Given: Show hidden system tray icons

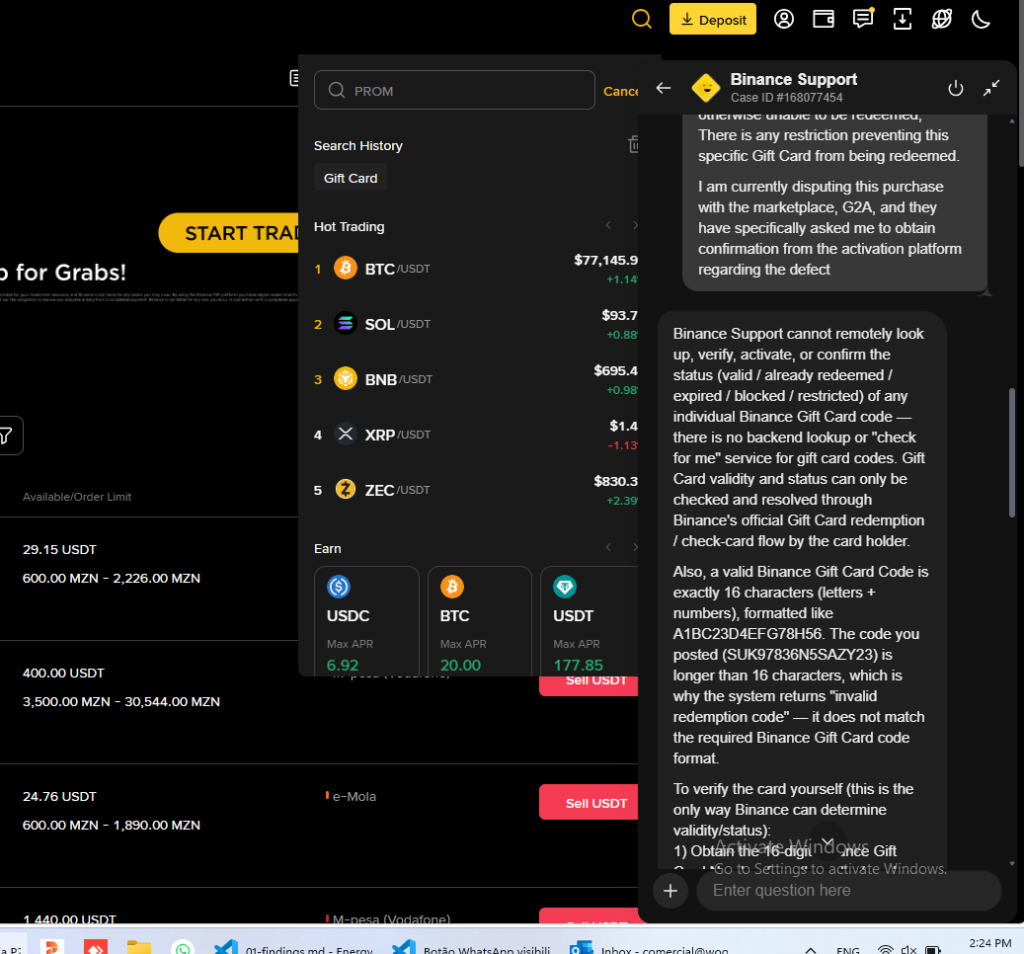Looking at the screenshot, I should [810, 949].
